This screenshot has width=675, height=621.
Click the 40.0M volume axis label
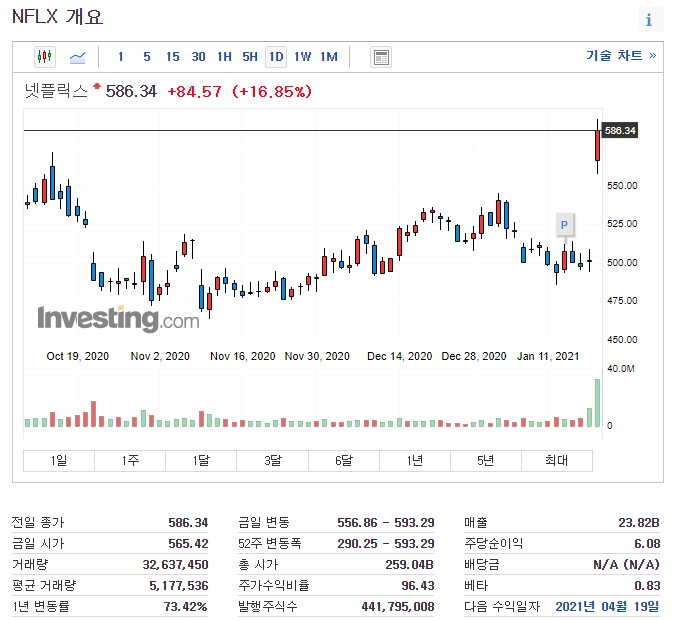coord(621,369)
